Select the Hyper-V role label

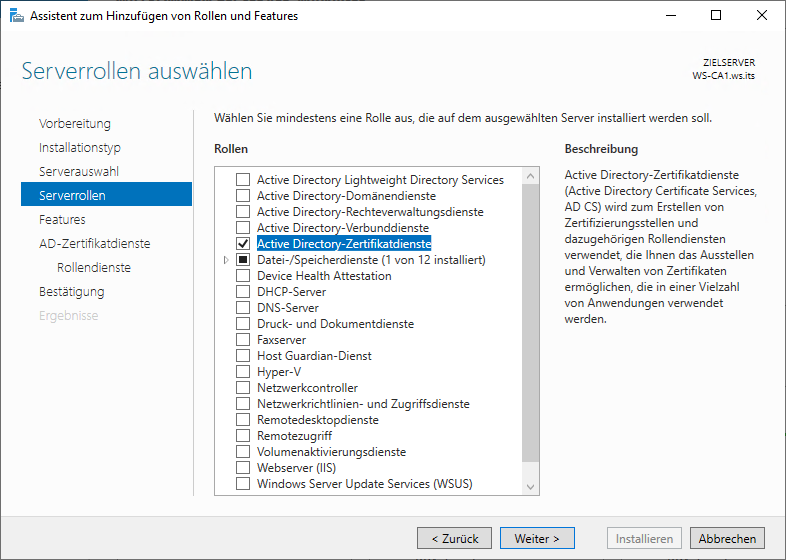pyautogui.click(x=279, y=372)
